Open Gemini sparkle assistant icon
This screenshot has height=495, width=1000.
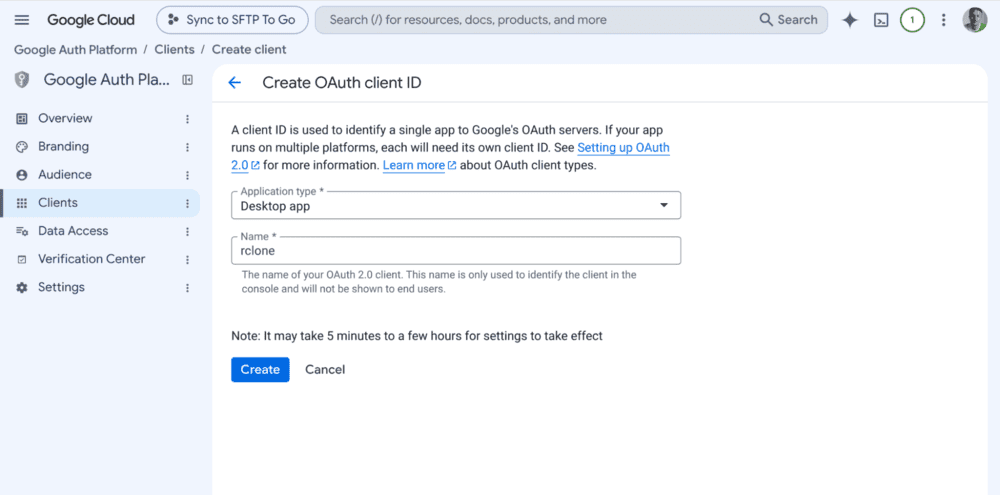[x=849, y=20]
